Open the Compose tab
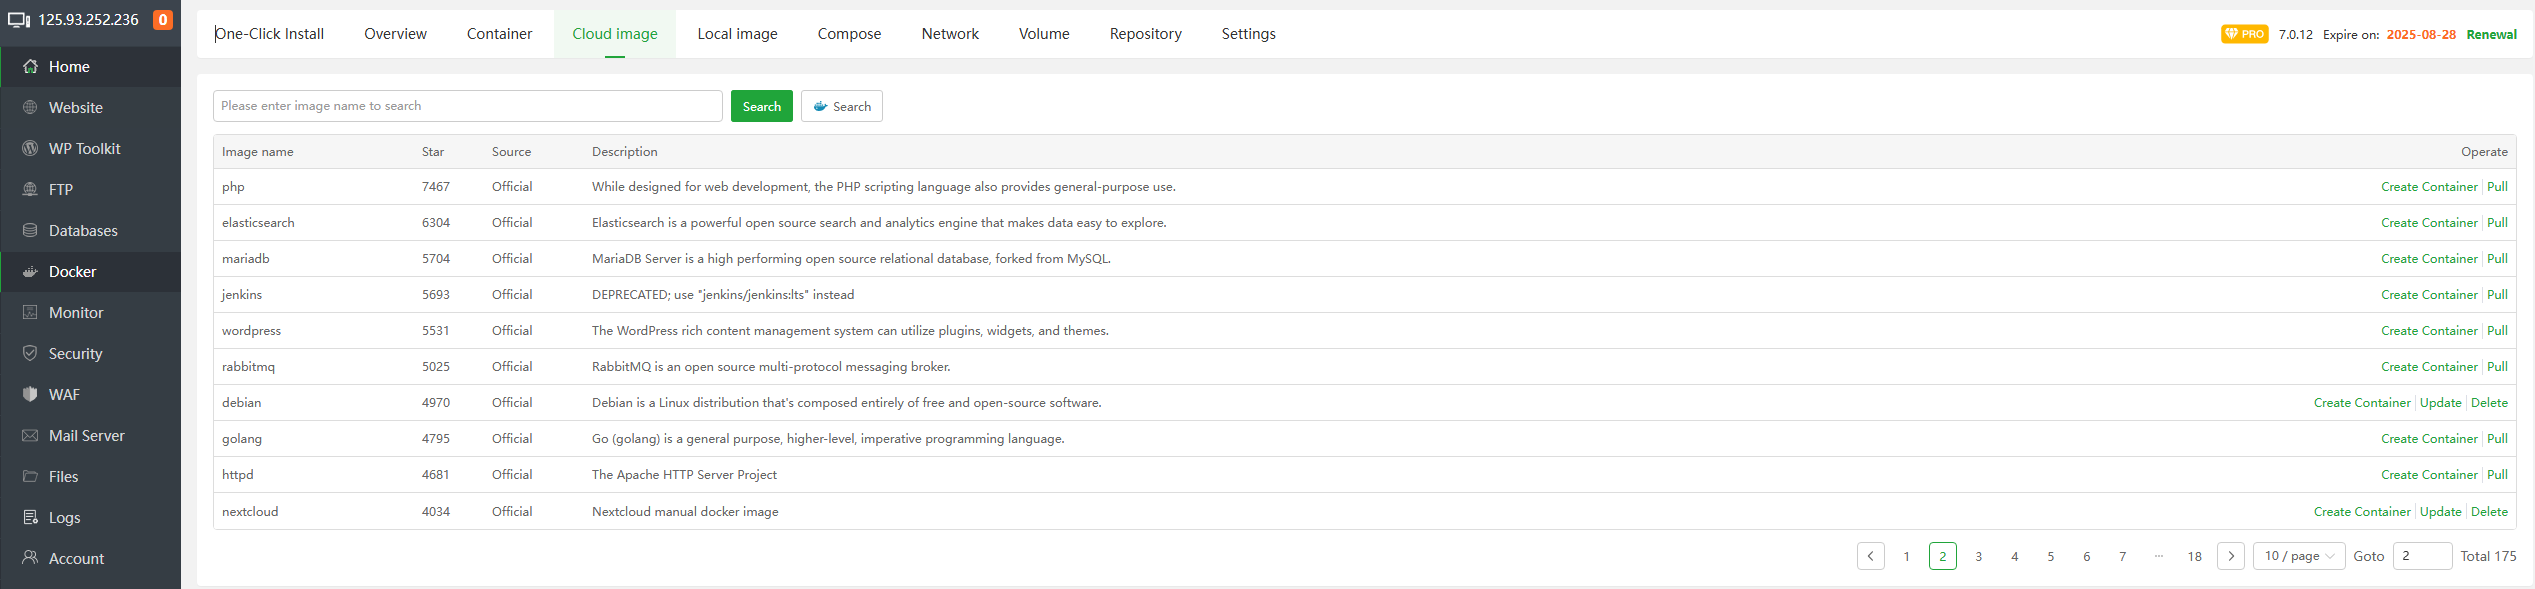The image size is (2535, 589). (849, 34)
